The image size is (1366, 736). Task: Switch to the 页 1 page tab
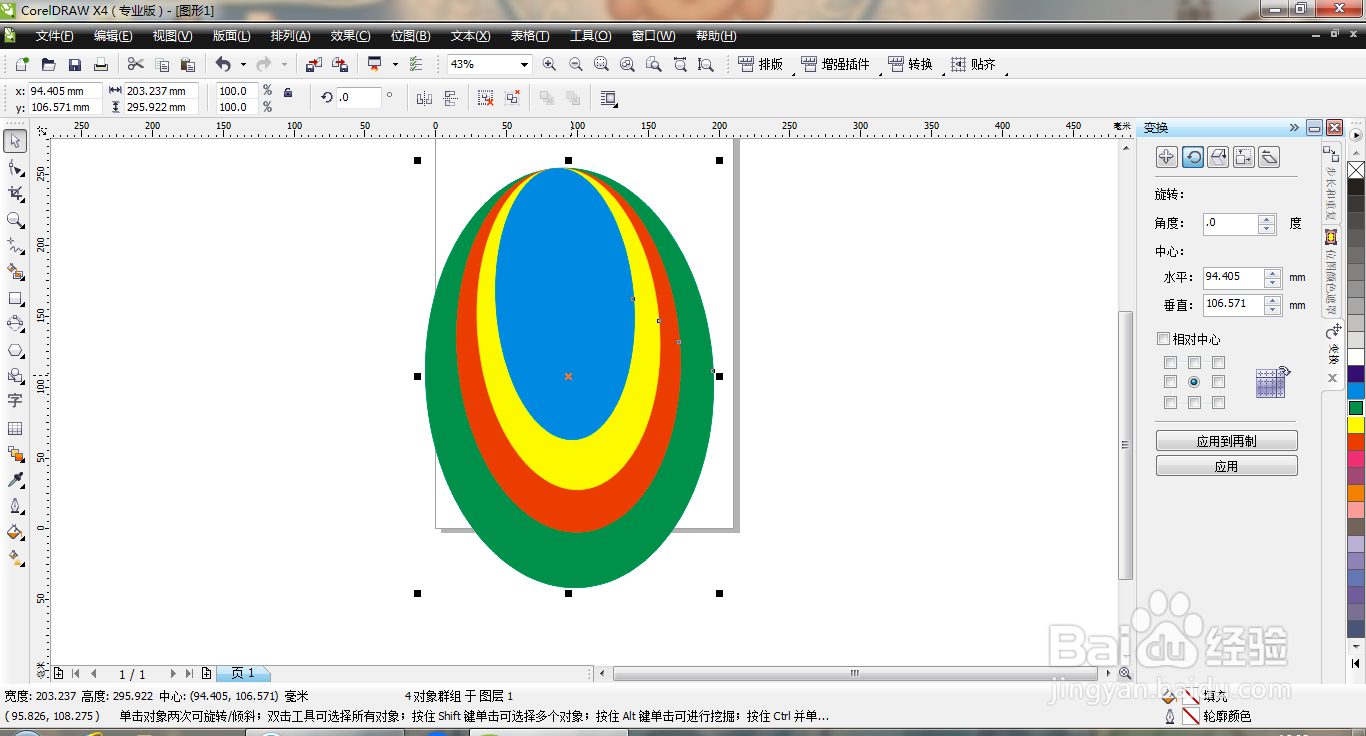click(x=243, y=674)
